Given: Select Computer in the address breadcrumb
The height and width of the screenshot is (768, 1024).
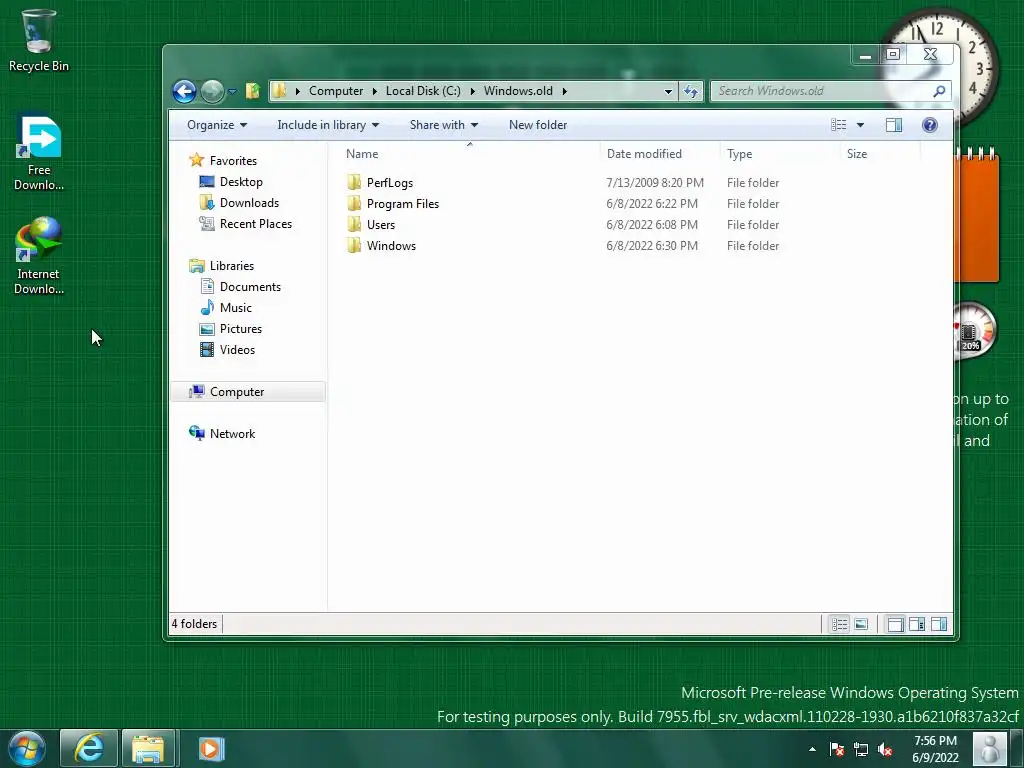Looking at the screenshot, I should tap(336, 91).
